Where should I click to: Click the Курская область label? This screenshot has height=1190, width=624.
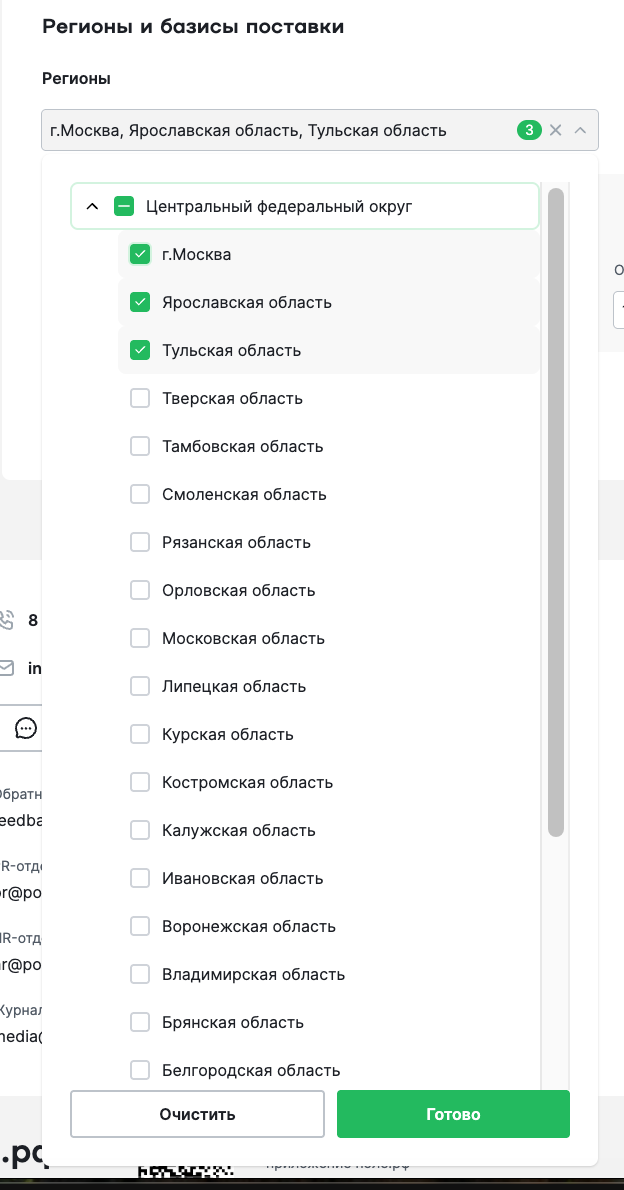tap(228, 734)
